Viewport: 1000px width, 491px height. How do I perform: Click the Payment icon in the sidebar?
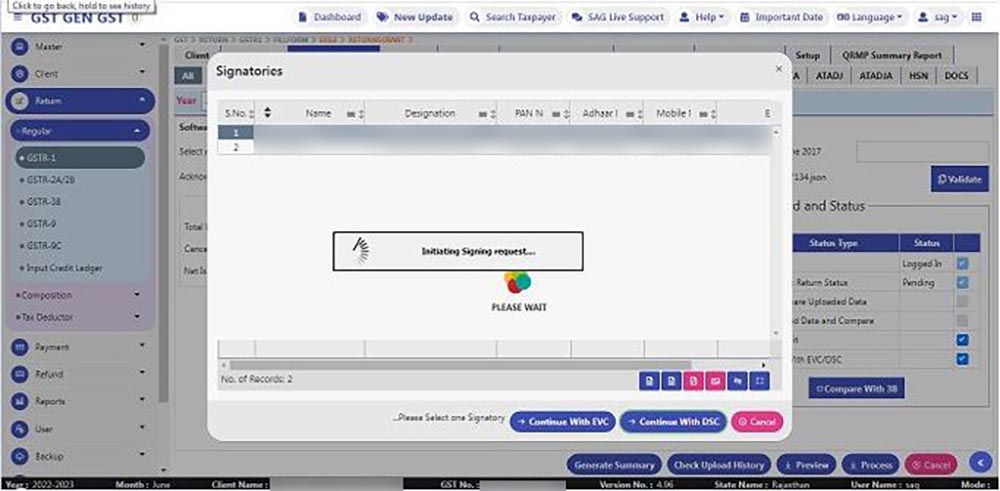[19, 347]
